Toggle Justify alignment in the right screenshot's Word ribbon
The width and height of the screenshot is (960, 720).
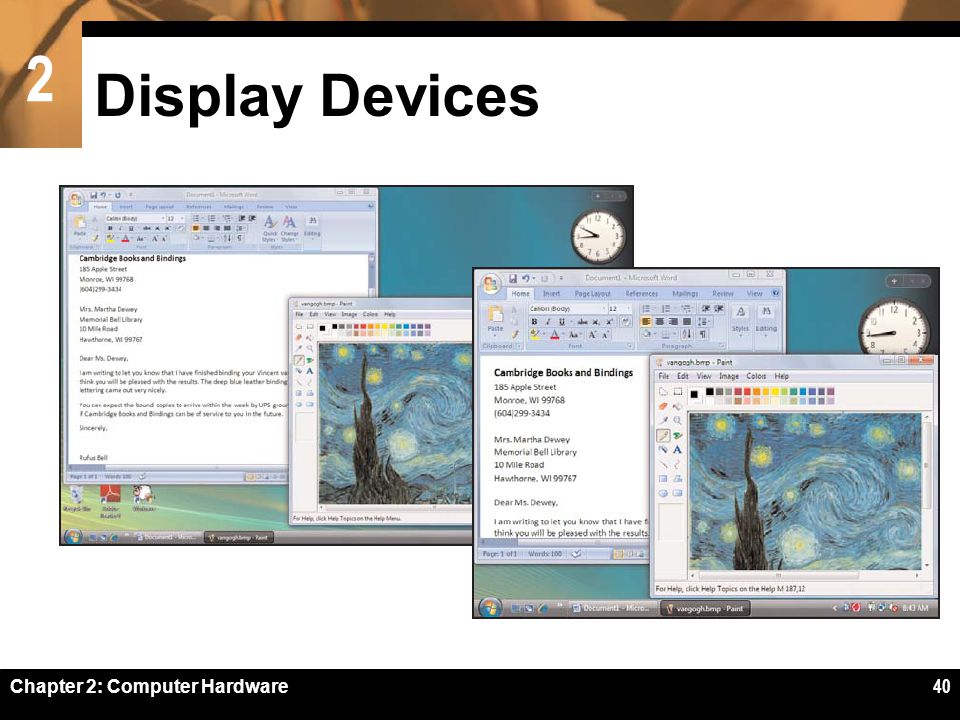tap(687, 322)
